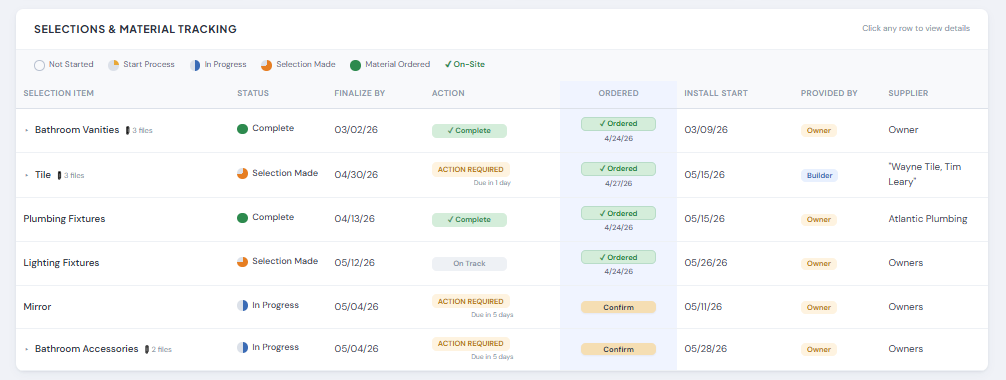1006x380 pixels.
Task: Click Owner tag in Bathroom Vanities row
Action: [x=819, y=131]
